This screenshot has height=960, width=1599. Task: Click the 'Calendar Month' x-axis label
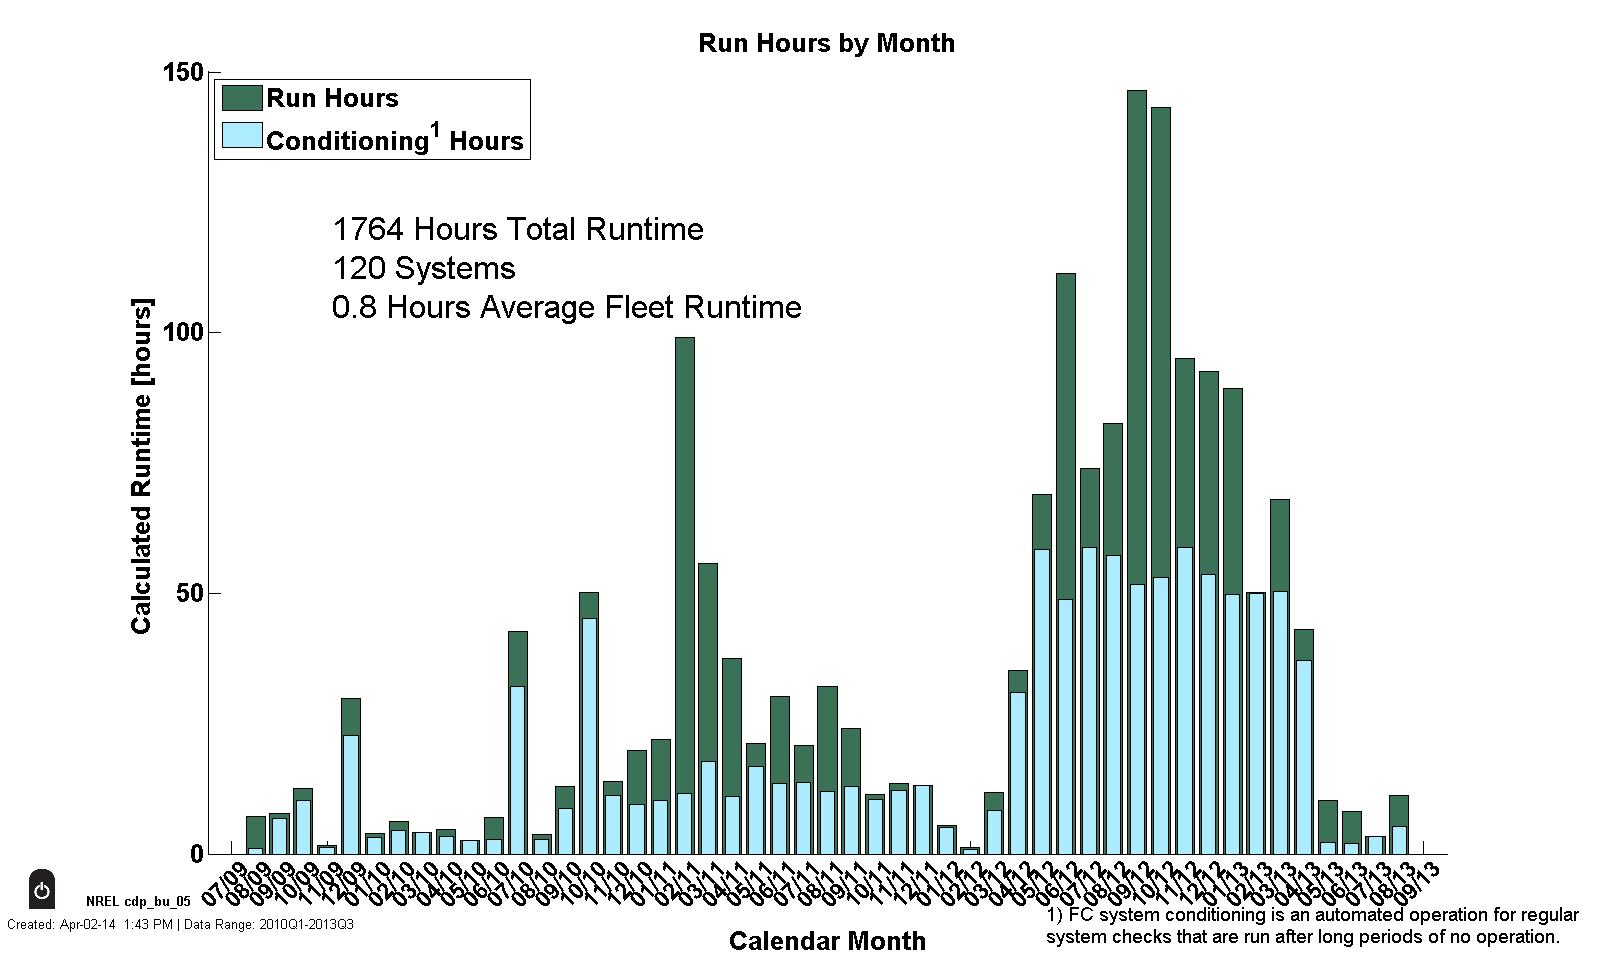[x=827, y=941]
